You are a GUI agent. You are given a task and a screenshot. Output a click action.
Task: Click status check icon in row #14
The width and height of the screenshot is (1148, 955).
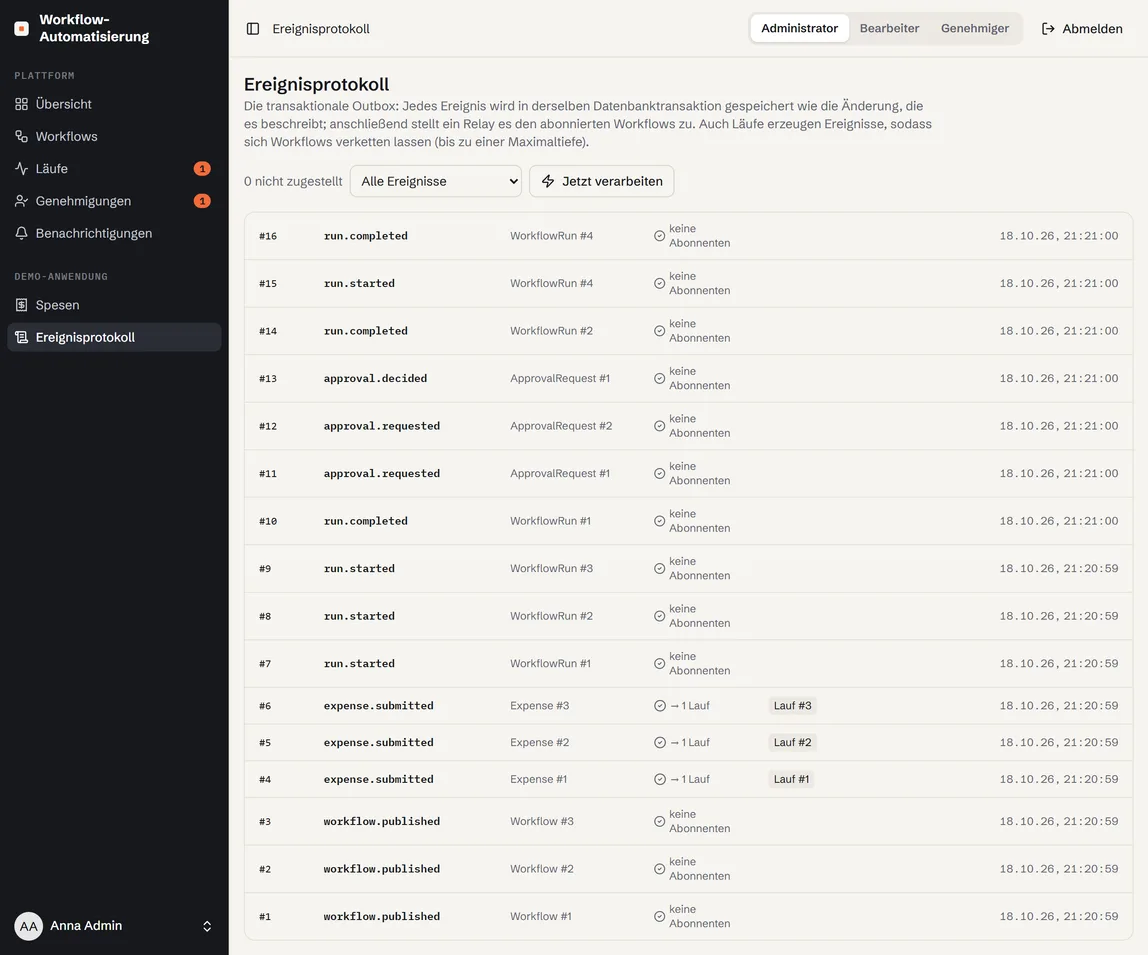pos(660,331)
